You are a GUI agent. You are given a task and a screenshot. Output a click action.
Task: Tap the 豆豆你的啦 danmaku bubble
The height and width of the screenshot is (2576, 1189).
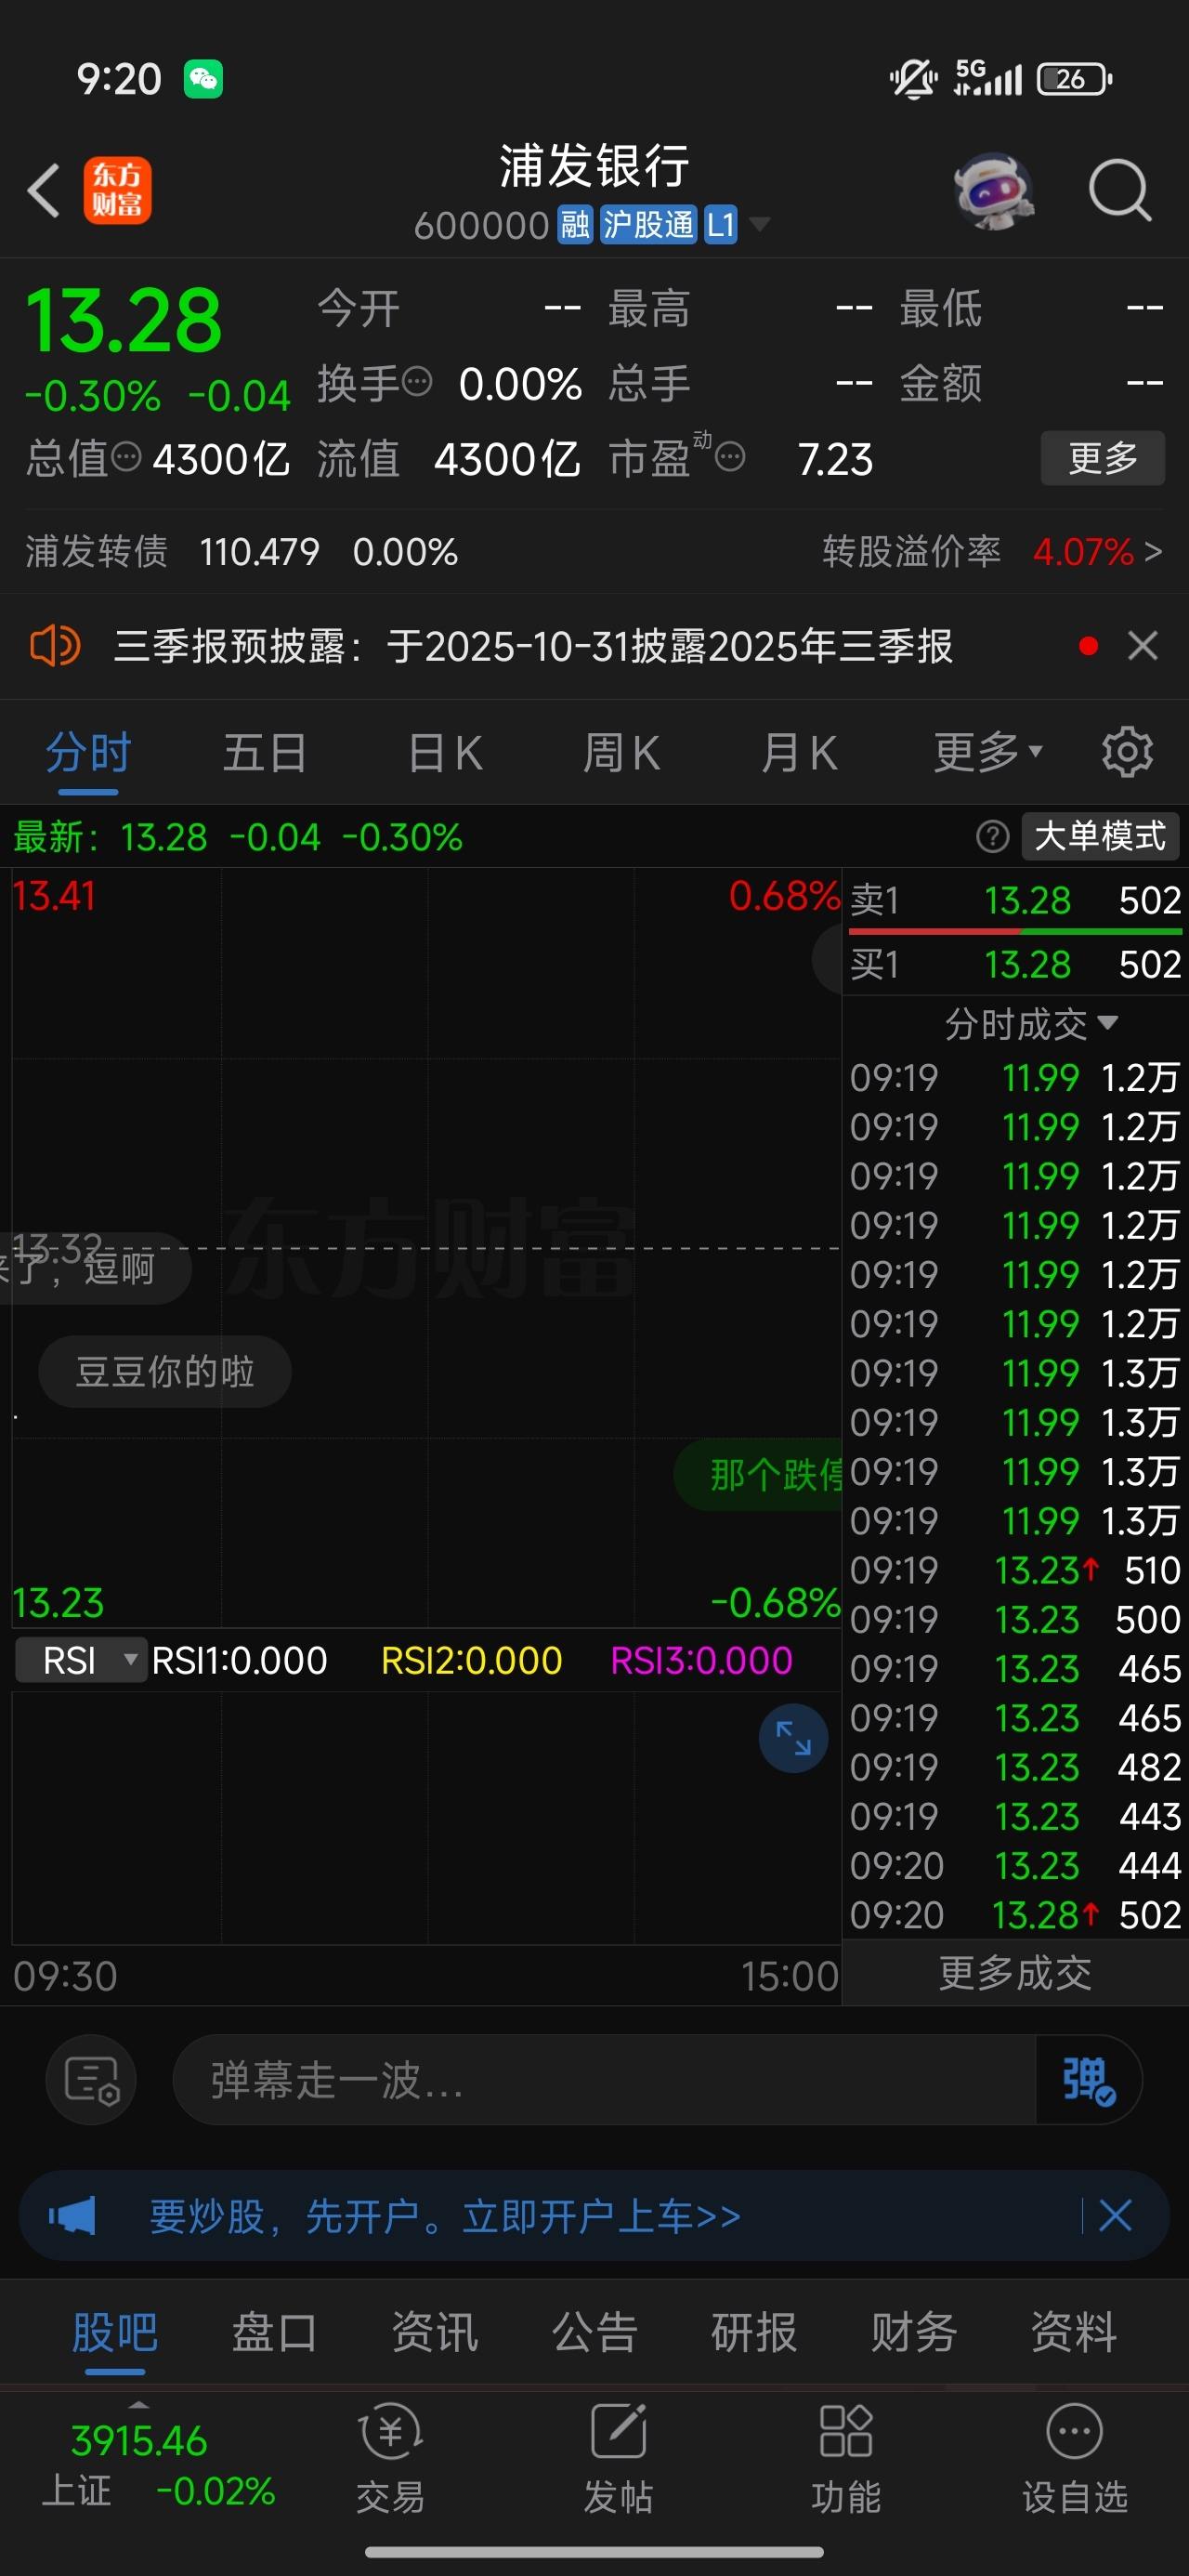[165, 1371]
